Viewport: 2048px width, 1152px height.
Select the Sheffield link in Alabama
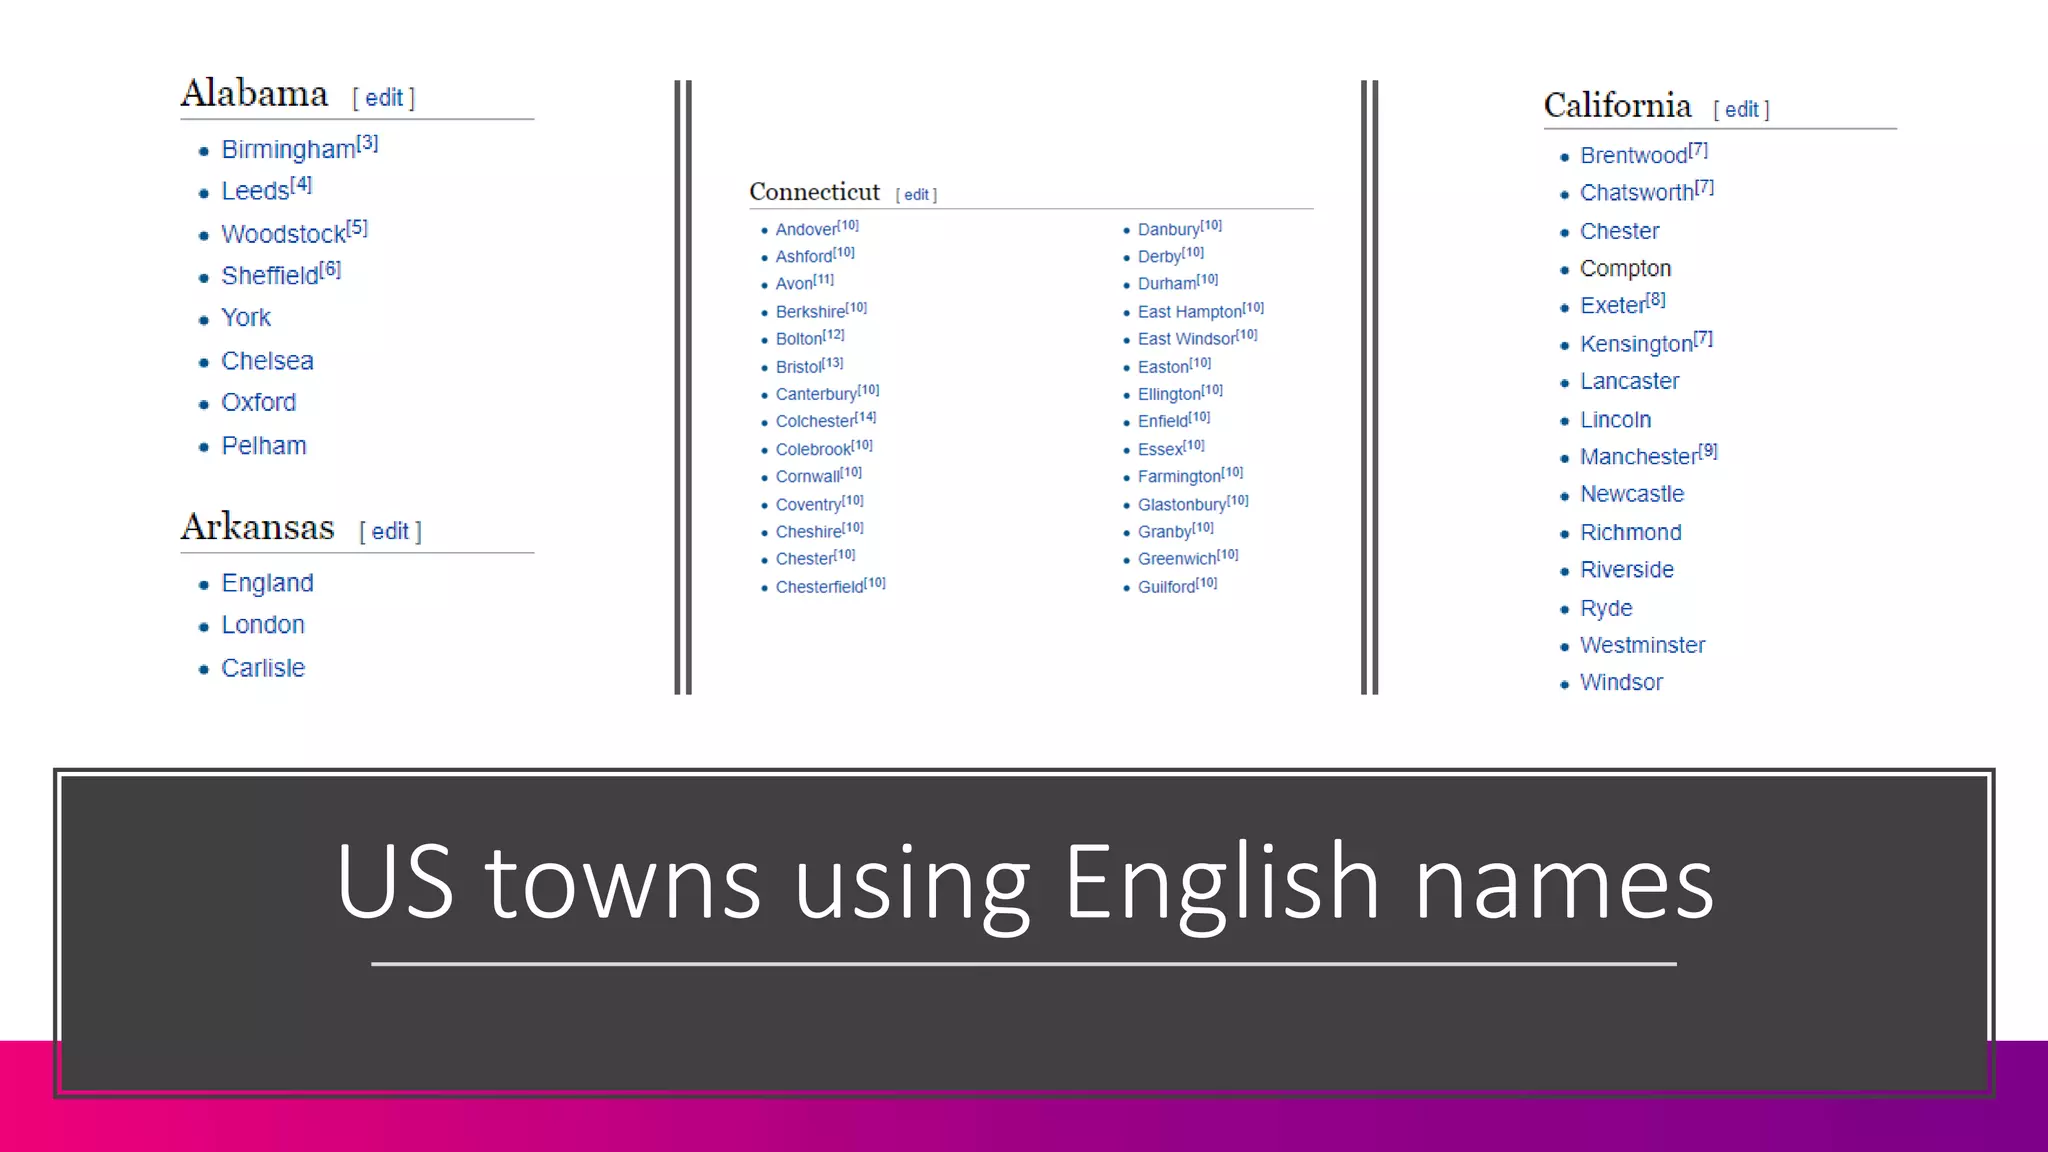pyautogui.click(x=269, y=276)
